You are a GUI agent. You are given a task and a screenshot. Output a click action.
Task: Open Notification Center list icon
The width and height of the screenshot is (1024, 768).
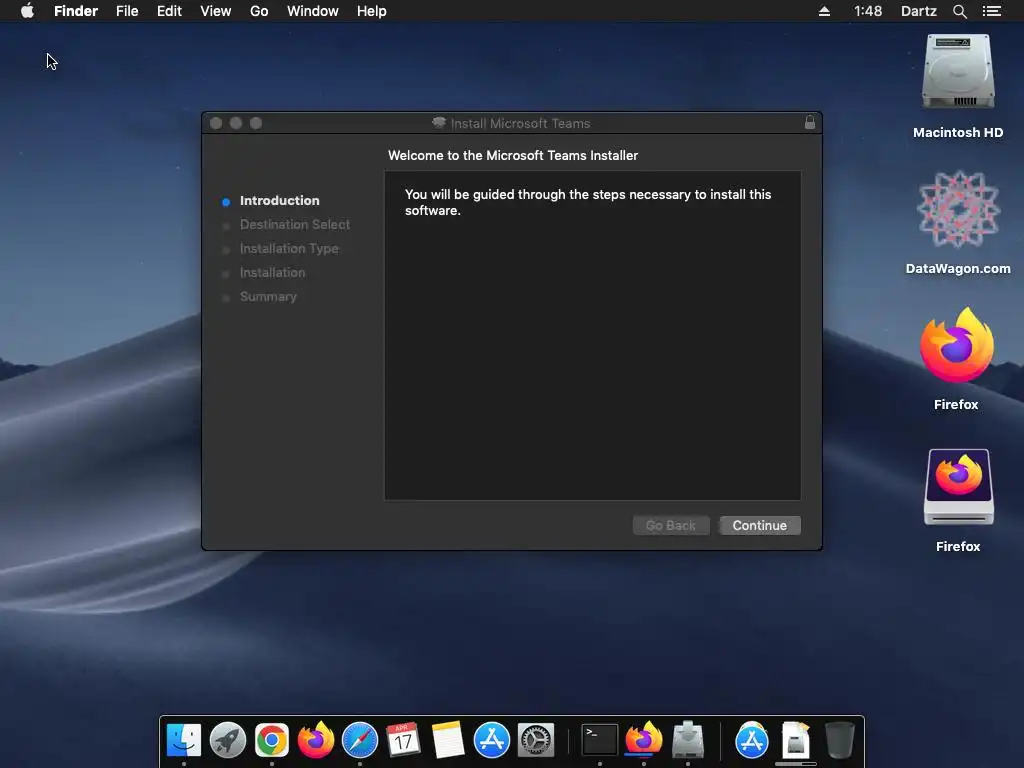pyautogui.click(x=992, y=11)
